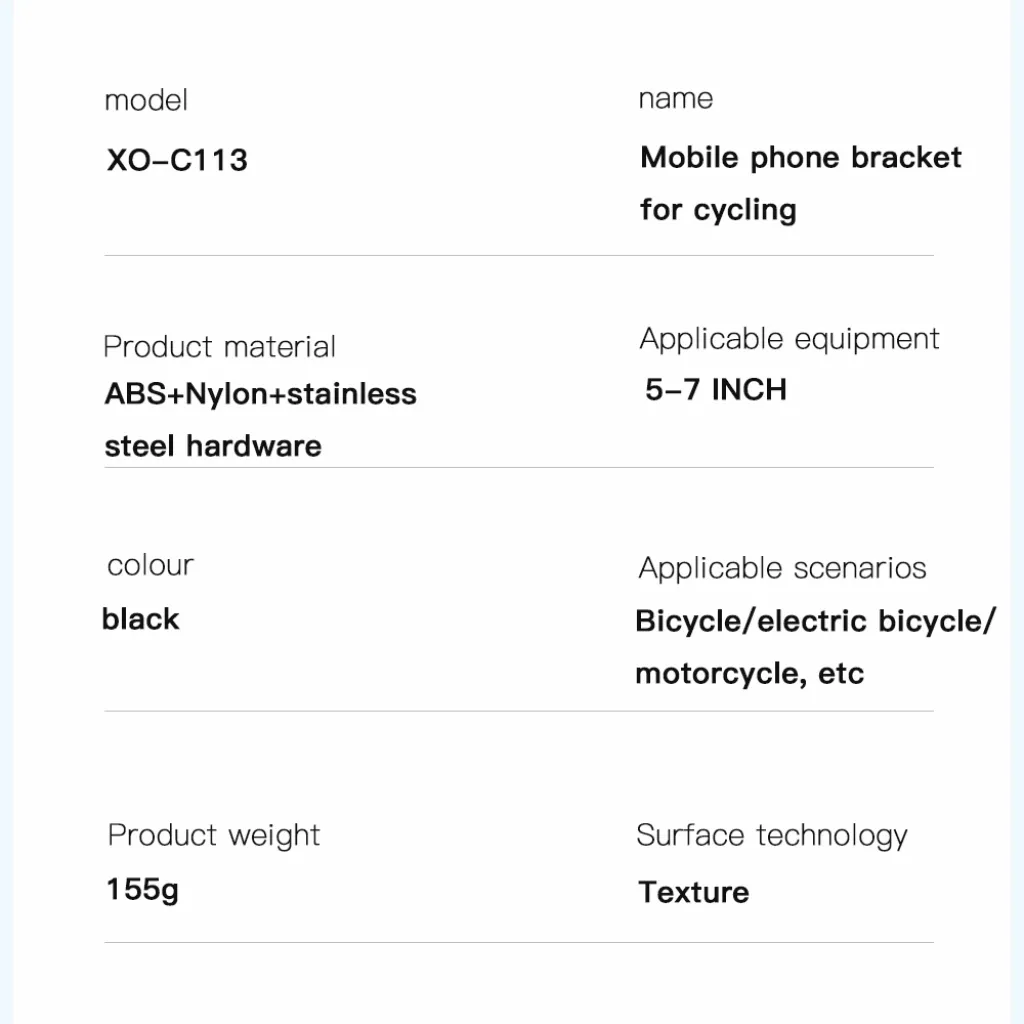Select the XO-C113 model number
1024x1024 pixels.
pos(177,160)
